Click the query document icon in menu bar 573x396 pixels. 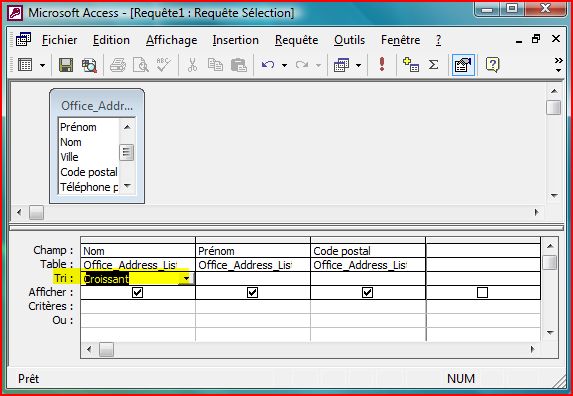click(x=23, y=39)
